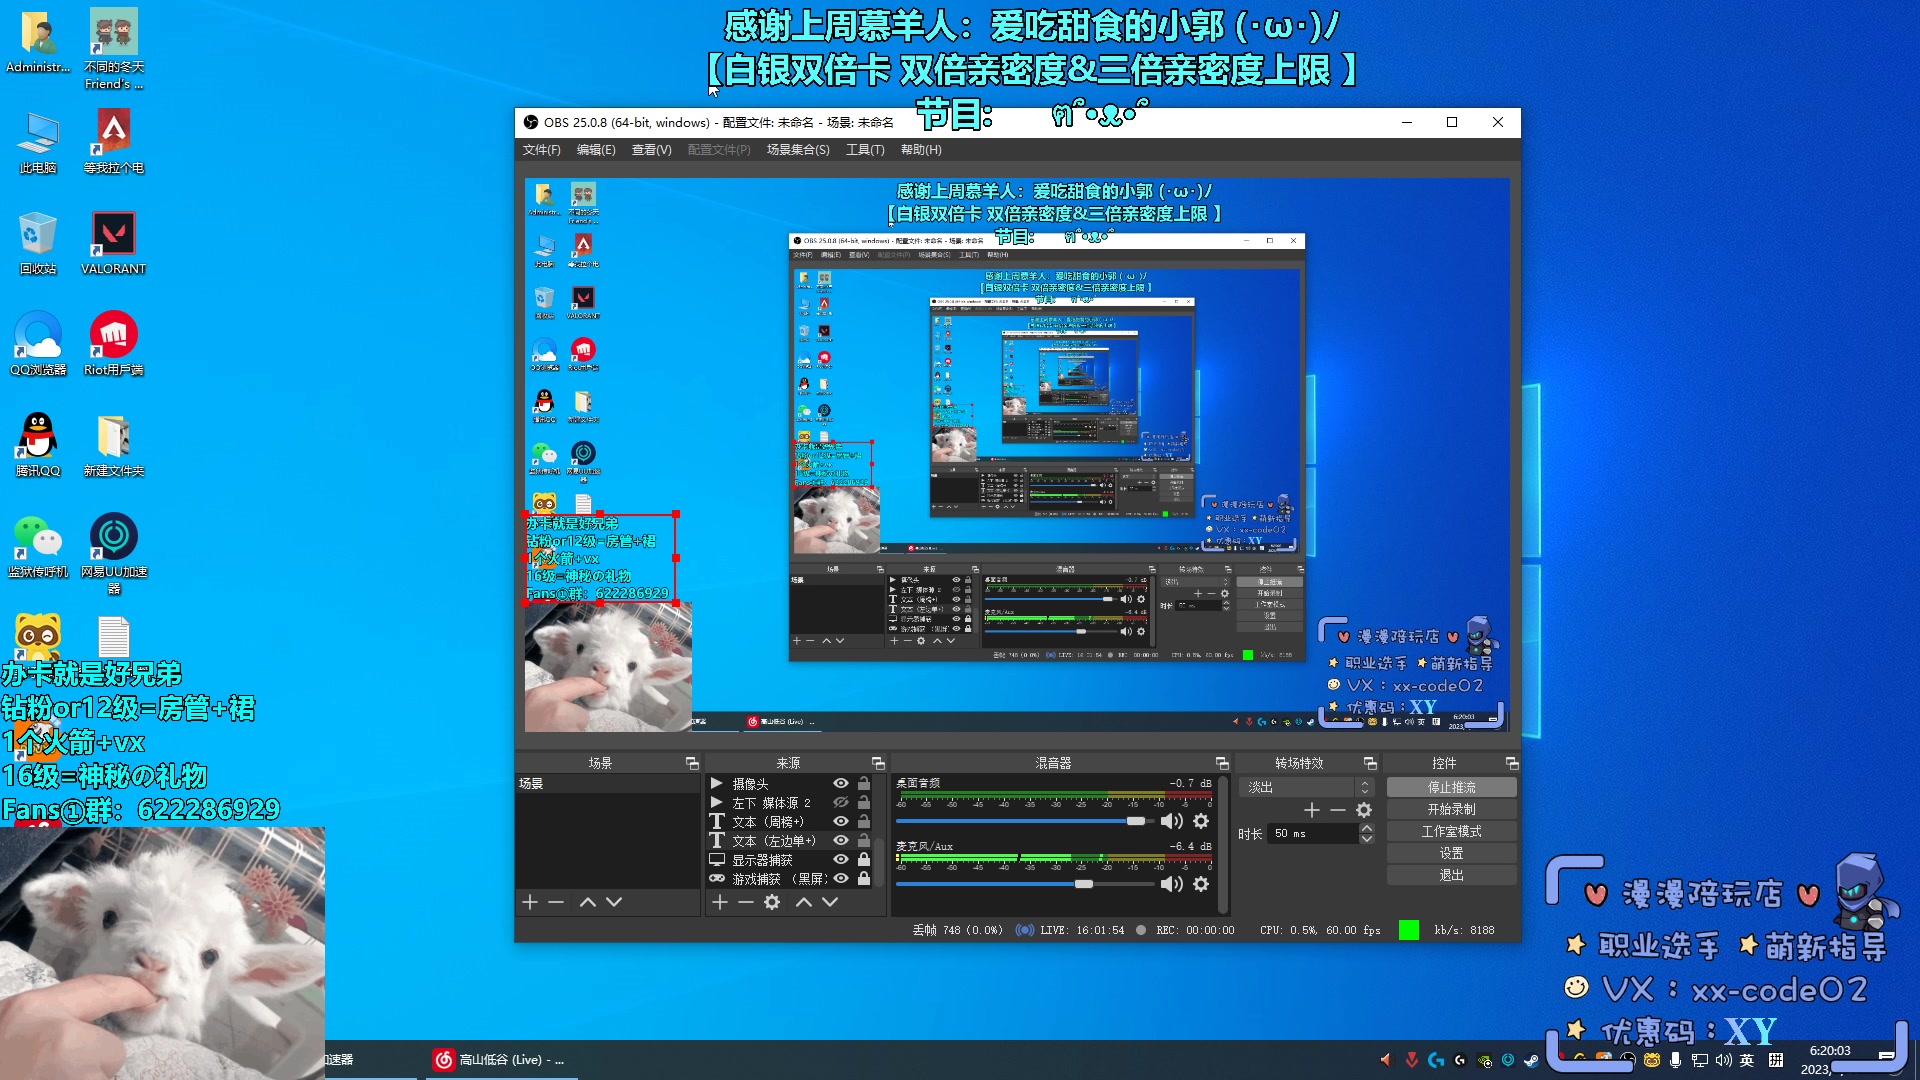The image size is (1920, 1080).
Task: Remove scene with the minus icon
Action: [x=556, y=902]
